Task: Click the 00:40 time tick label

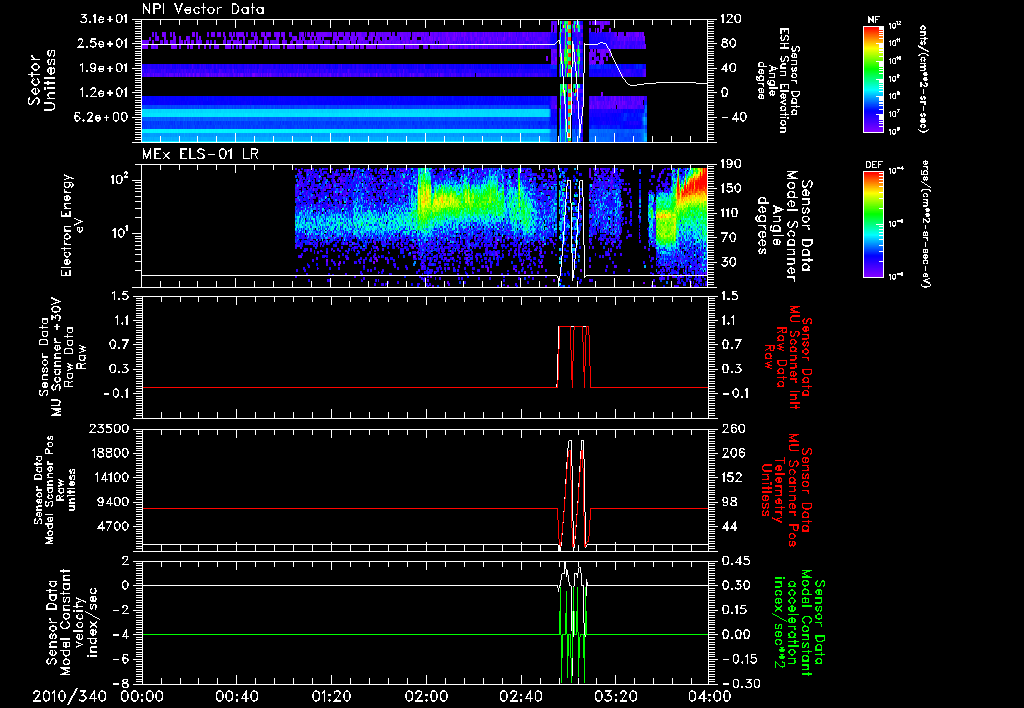Action: pos(236,696)
